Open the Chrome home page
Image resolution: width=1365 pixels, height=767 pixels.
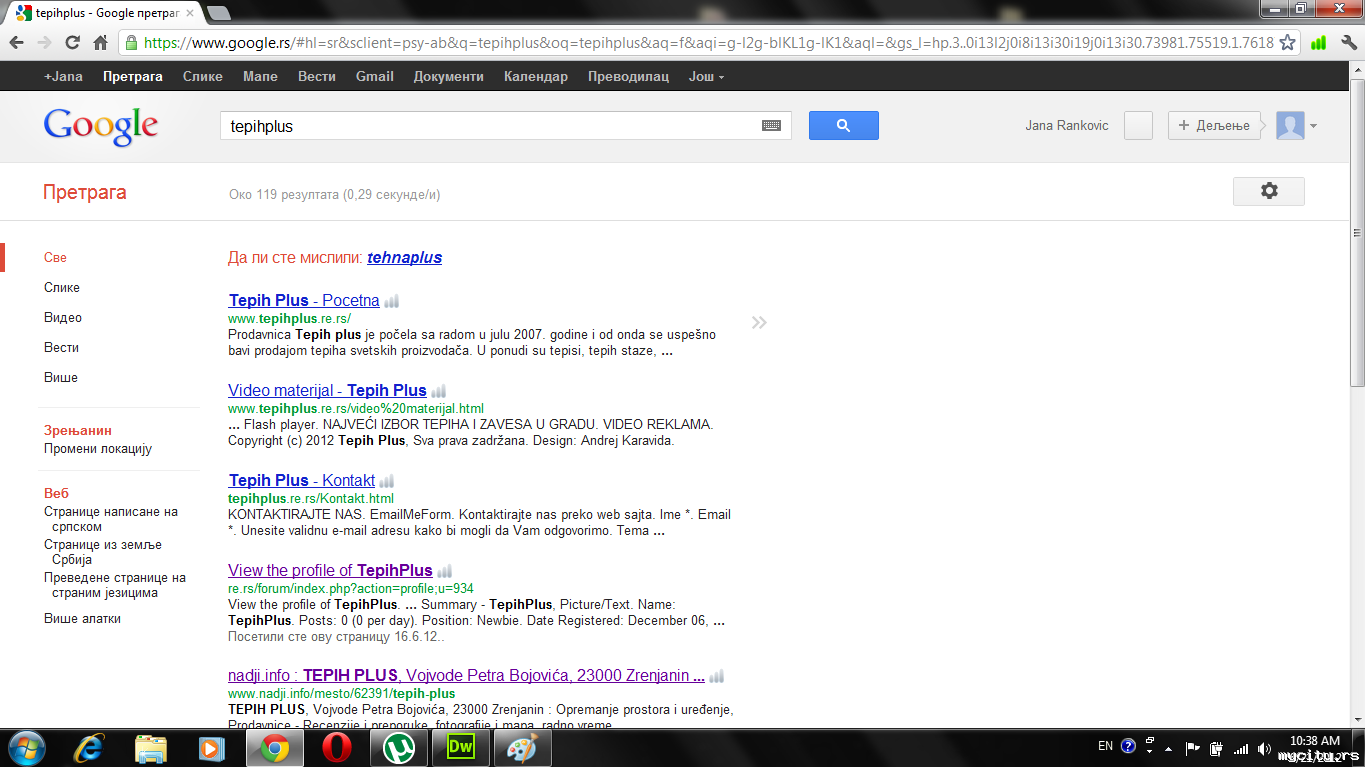100,43
